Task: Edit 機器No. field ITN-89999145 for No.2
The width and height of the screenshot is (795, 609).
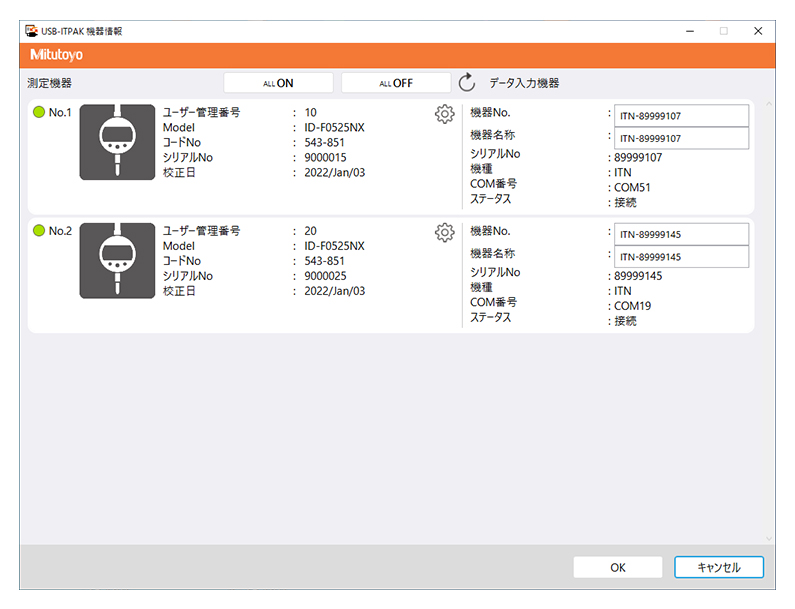Action: [681, 234]
